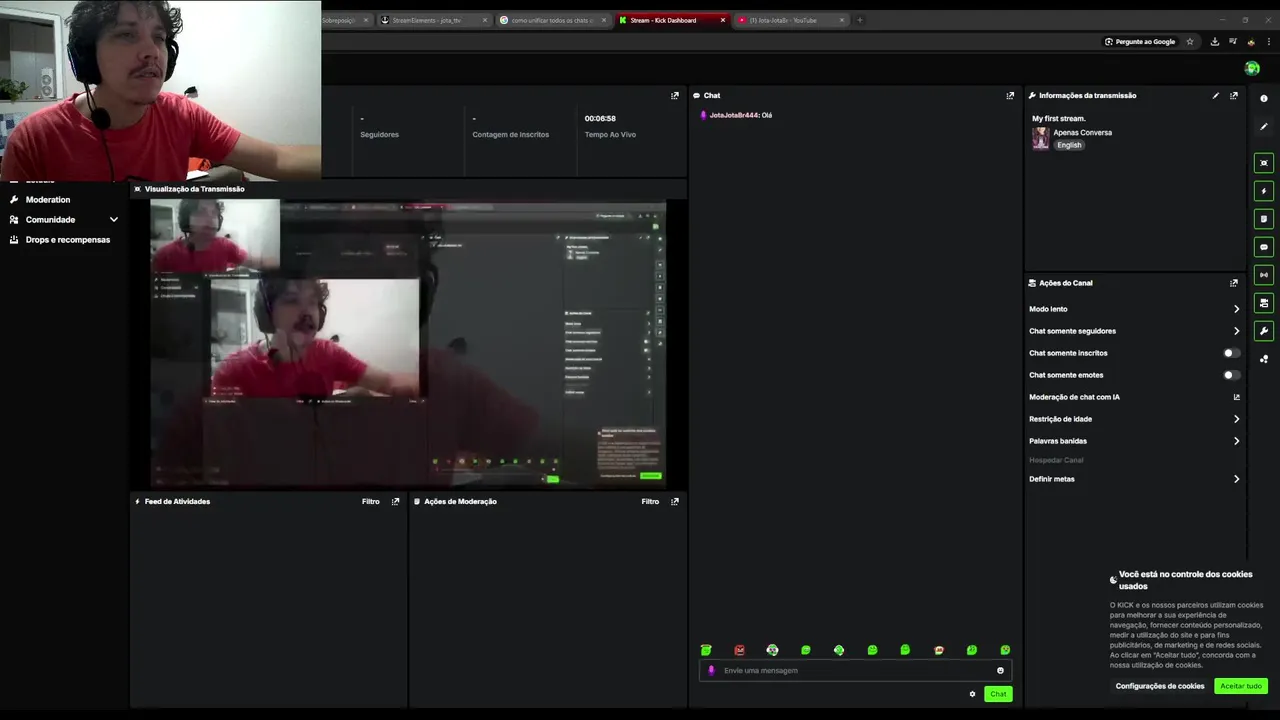Expand Restrição de idade settings
The image size is (1280, 720).
1237,419
